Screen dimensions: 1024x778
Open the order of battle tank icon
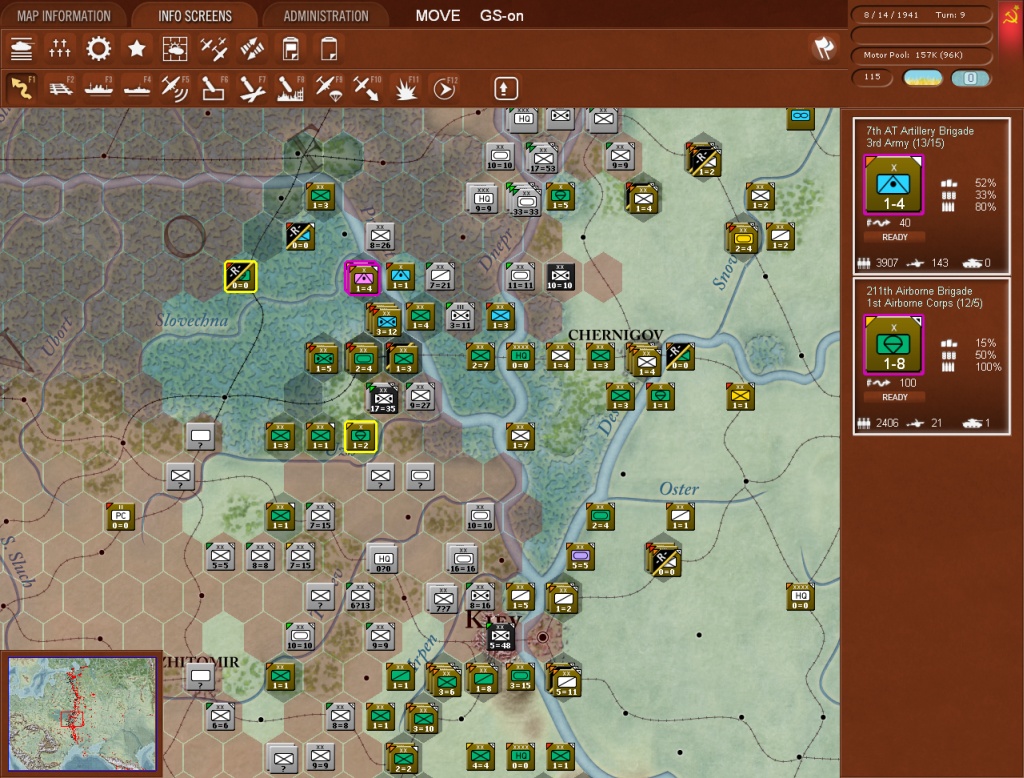pos(22,49)
